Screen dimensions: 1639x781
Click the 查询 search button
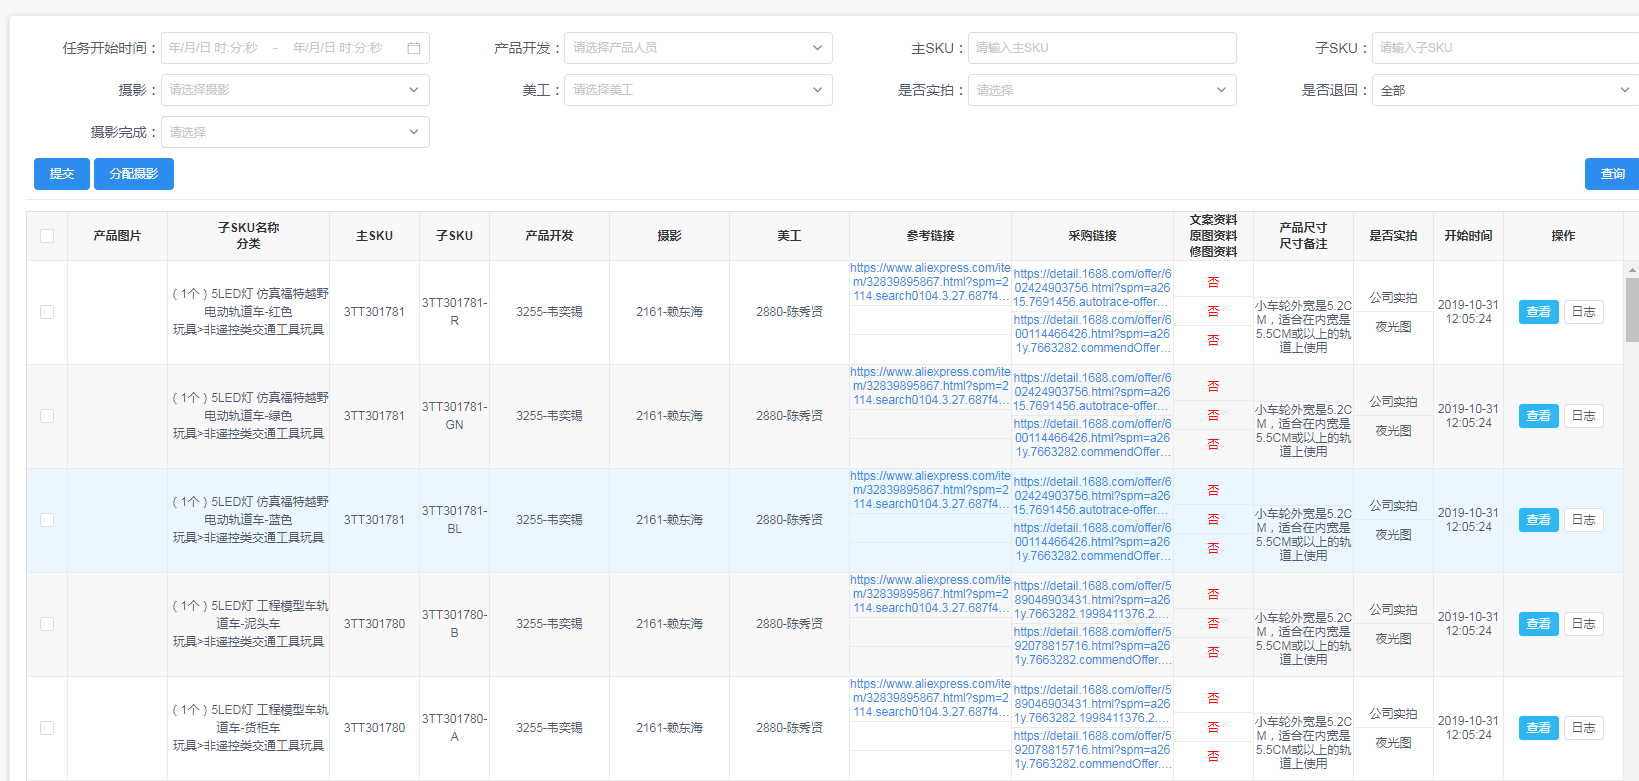point(1611,174)
